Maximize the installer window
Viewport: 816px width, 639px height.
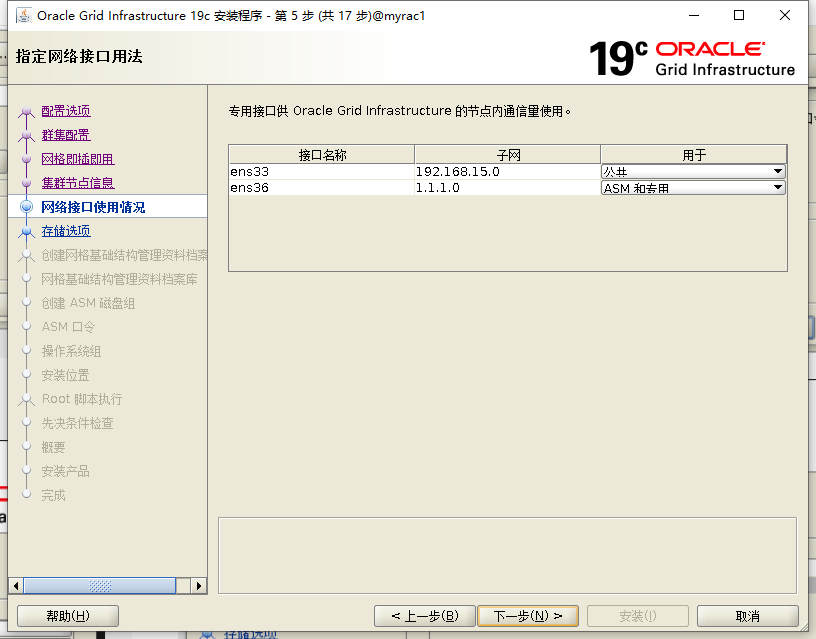(x=738, y=16)
